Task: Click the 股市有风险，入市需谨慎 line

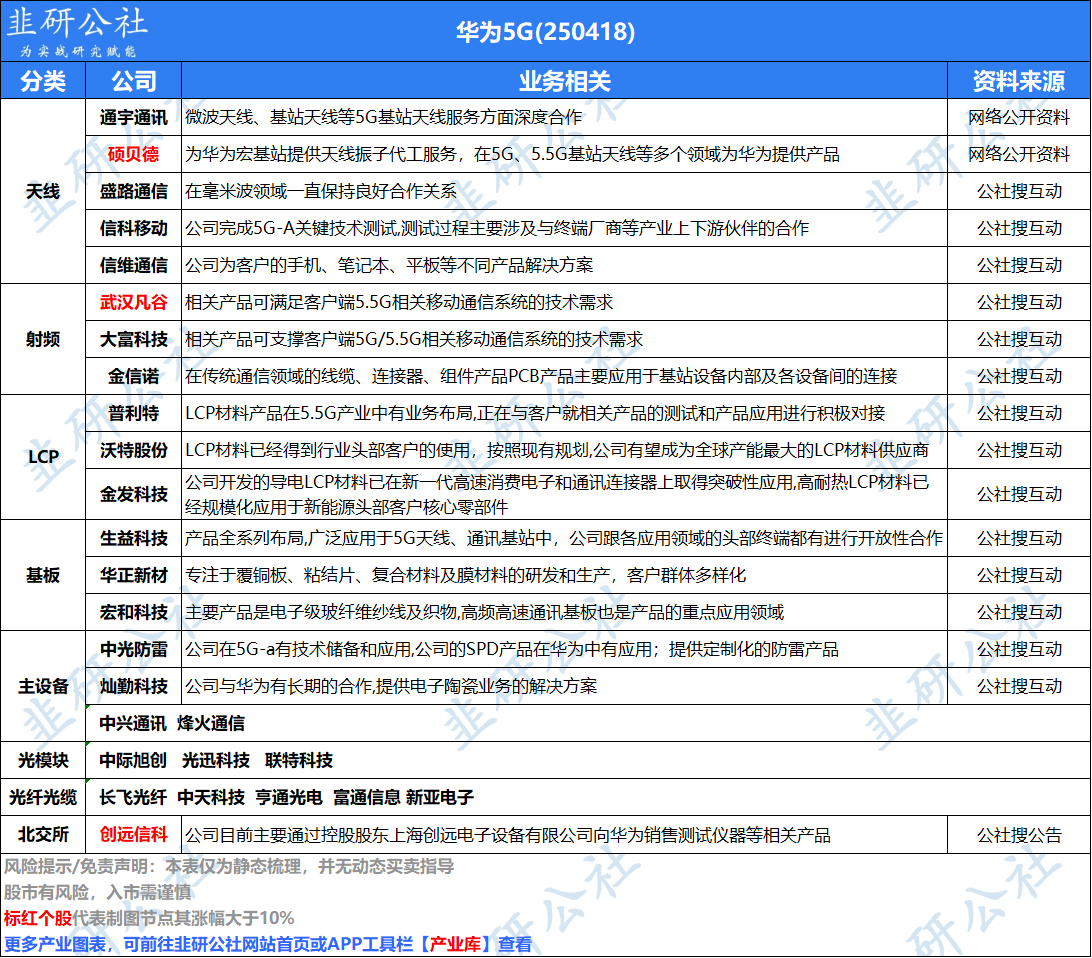Action: (98, 893)
